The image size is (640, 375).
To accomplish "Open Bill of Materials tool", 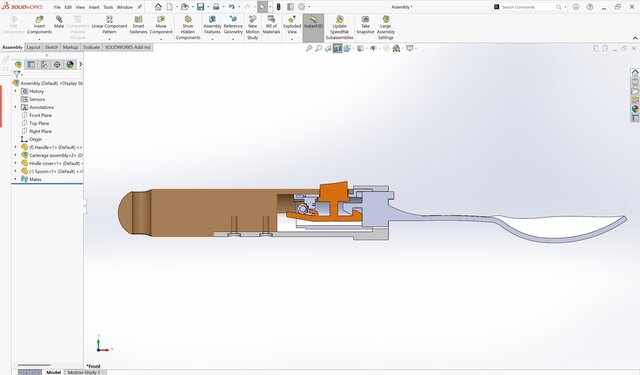I will click(x=271, y=25).
